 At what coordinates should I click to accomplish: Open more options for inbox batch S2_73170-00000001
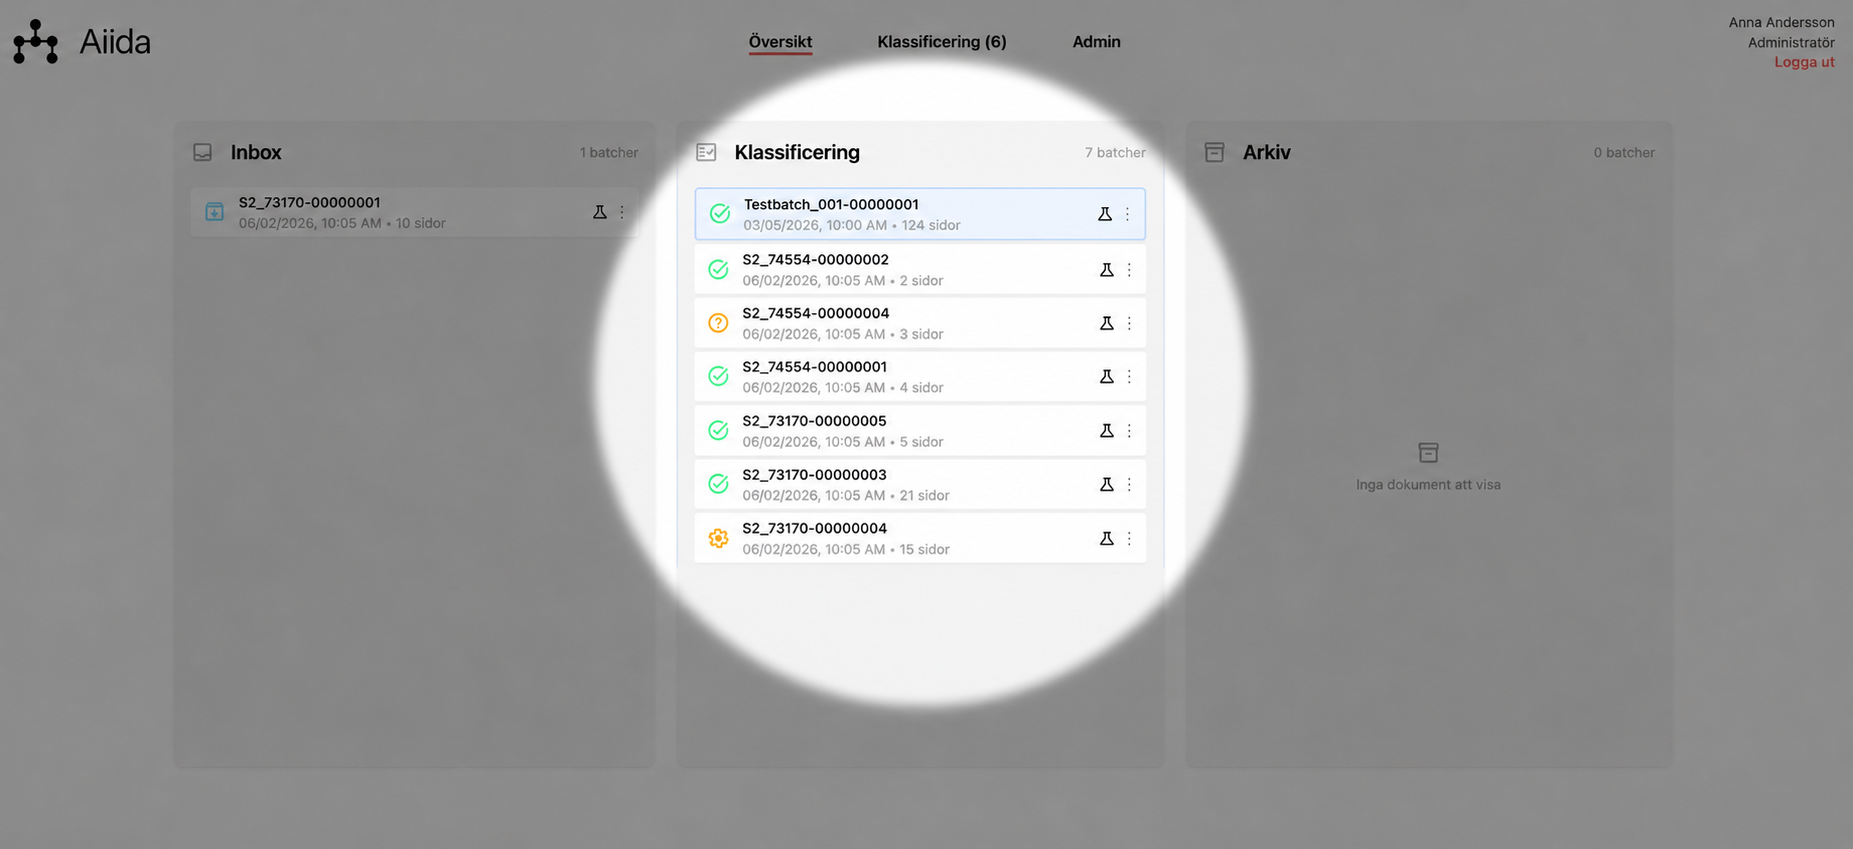click(x=622, y=212)
